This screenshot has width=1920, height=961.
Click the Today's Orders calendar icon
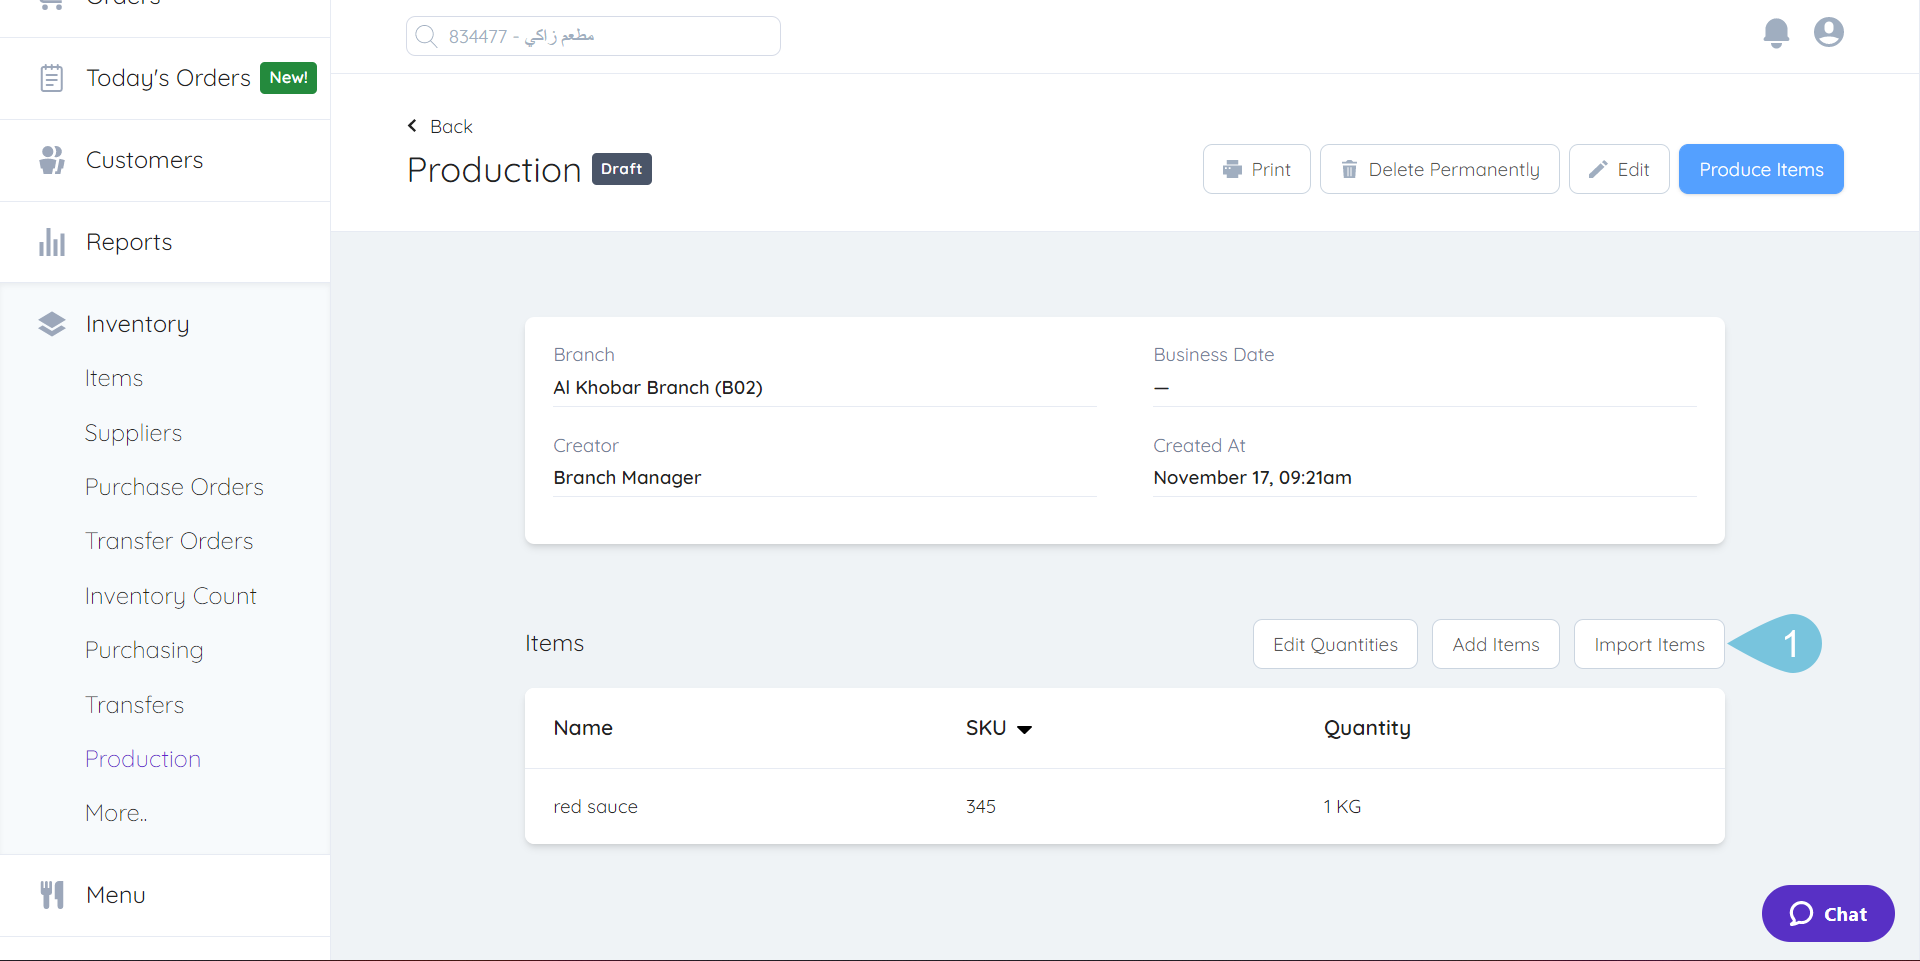coord(51,77)
